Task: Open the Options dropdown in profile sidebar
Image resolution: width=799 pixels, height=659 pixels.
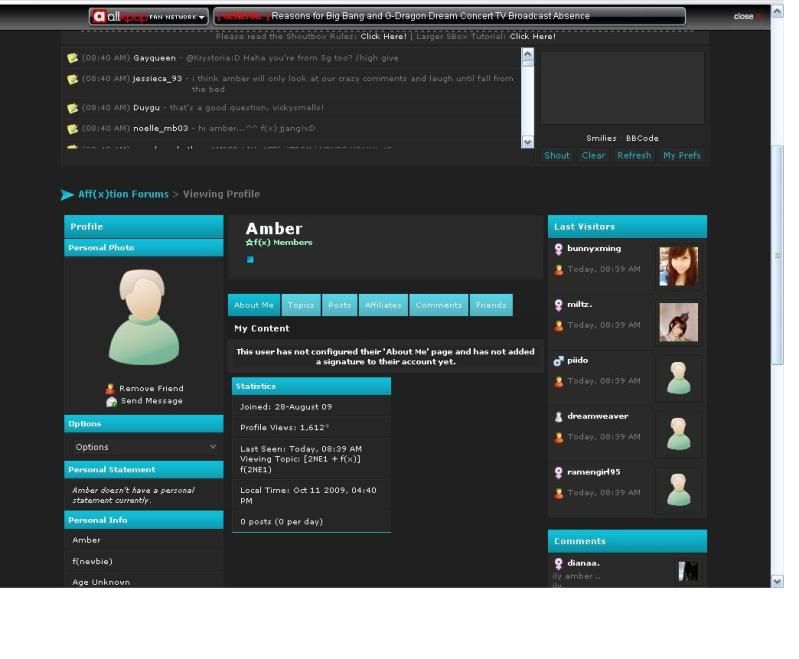Action: (x=144, y=447)
